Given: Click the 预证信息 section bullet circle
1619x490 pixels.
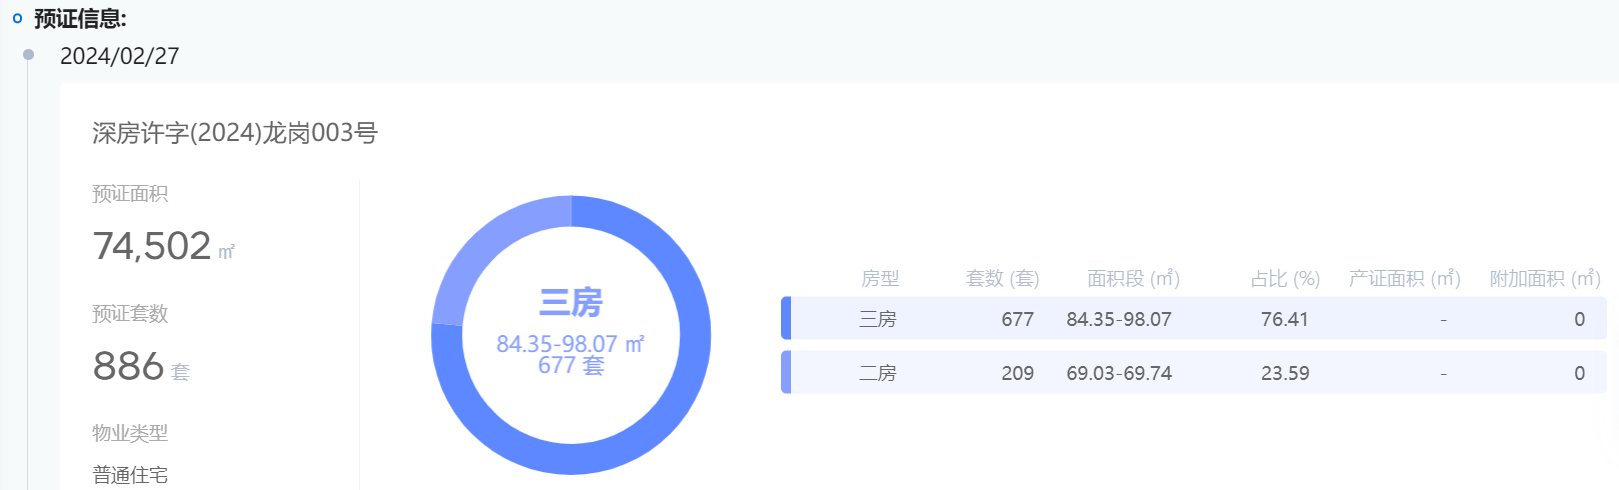Looking at the screenshot, I should pos(17,19).
